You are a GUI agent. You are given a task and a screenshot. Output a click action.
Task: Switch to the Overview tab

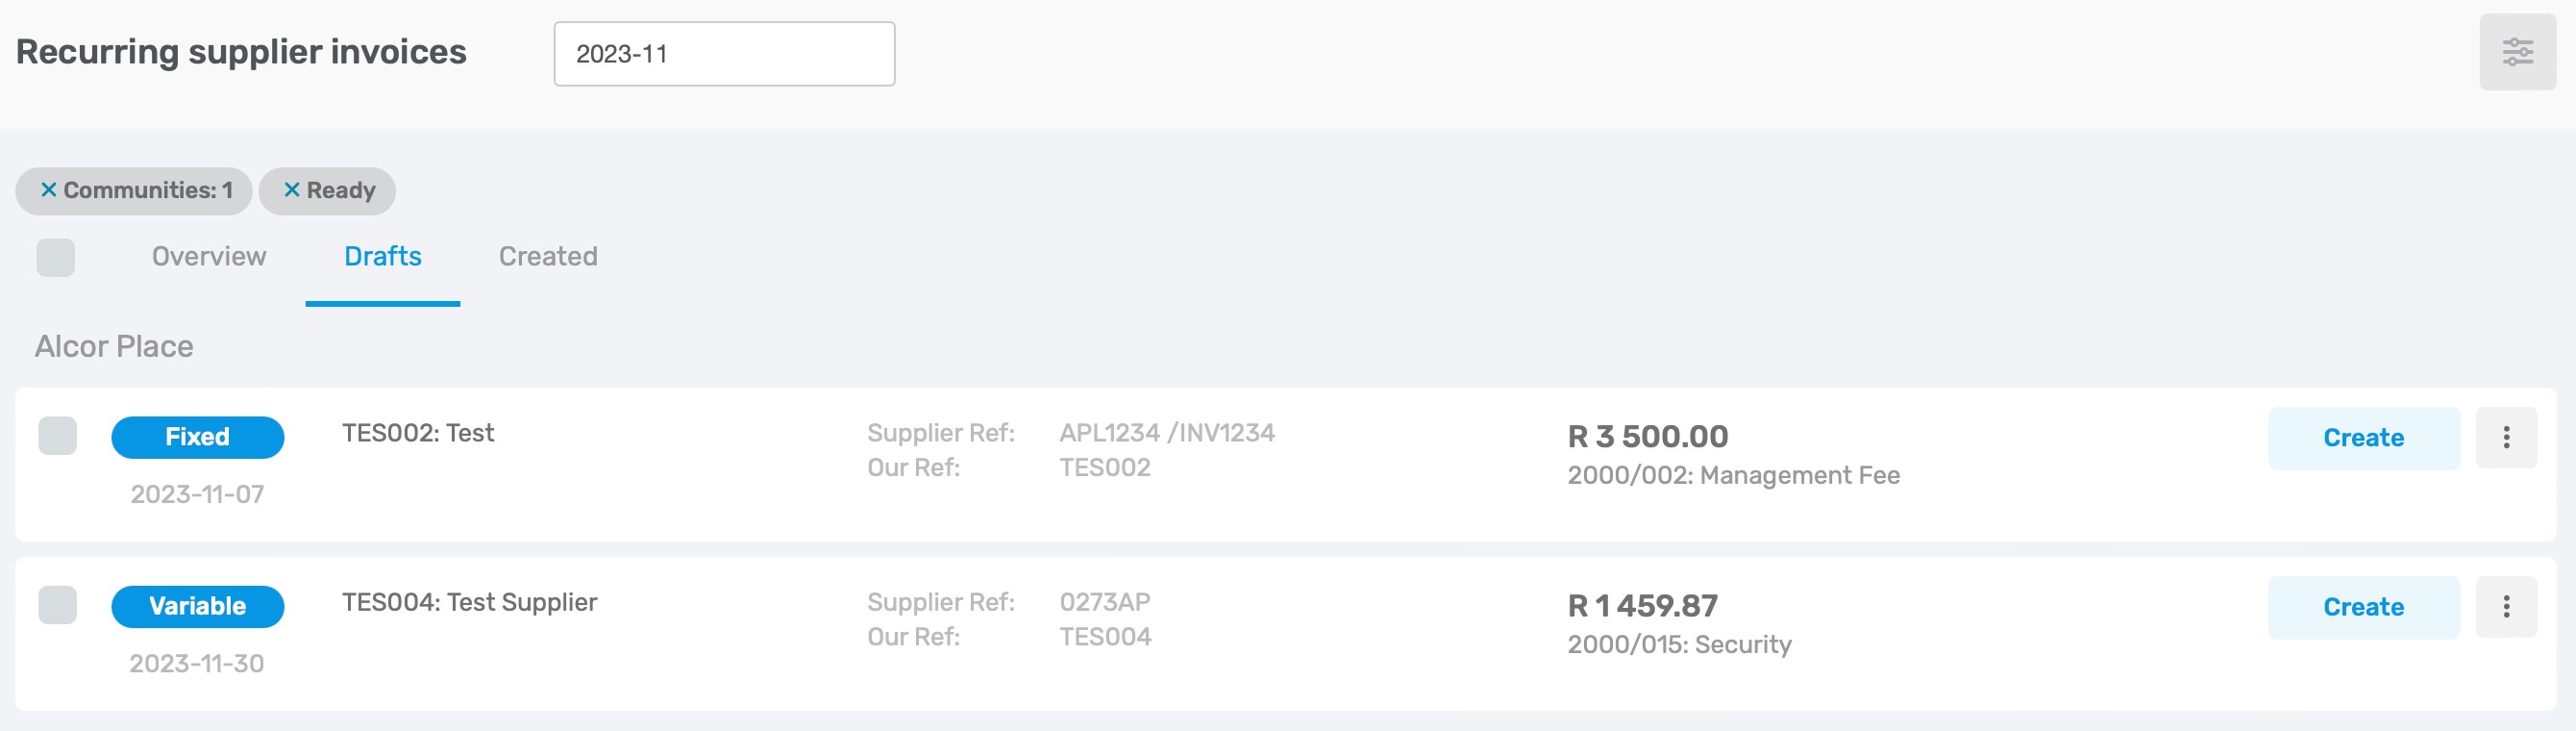point(209,256)
